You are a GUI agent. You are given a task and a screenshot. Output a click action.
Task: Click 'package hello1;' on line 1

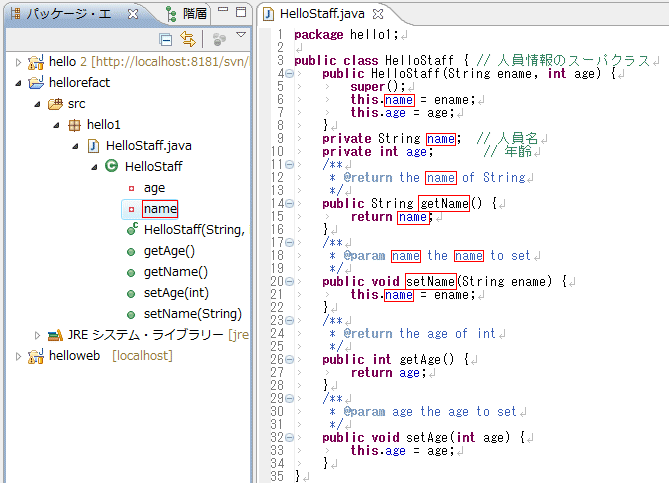click(x=346, y=35)
